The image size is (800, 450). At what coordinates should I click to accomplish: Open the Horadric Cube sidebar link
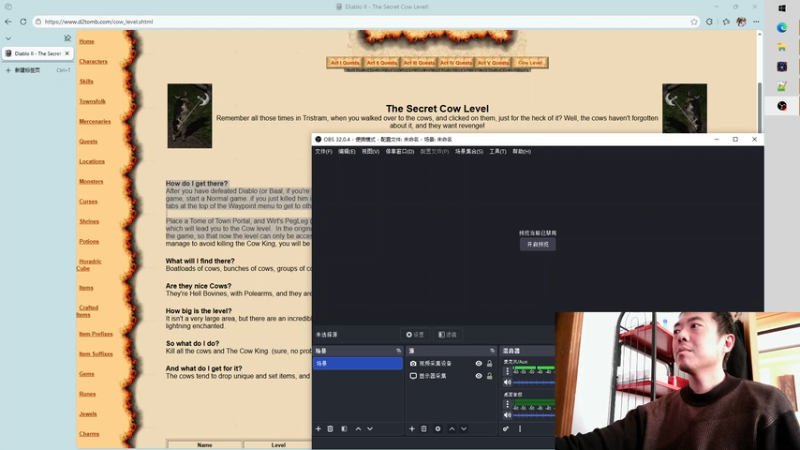tap(89, 265)
